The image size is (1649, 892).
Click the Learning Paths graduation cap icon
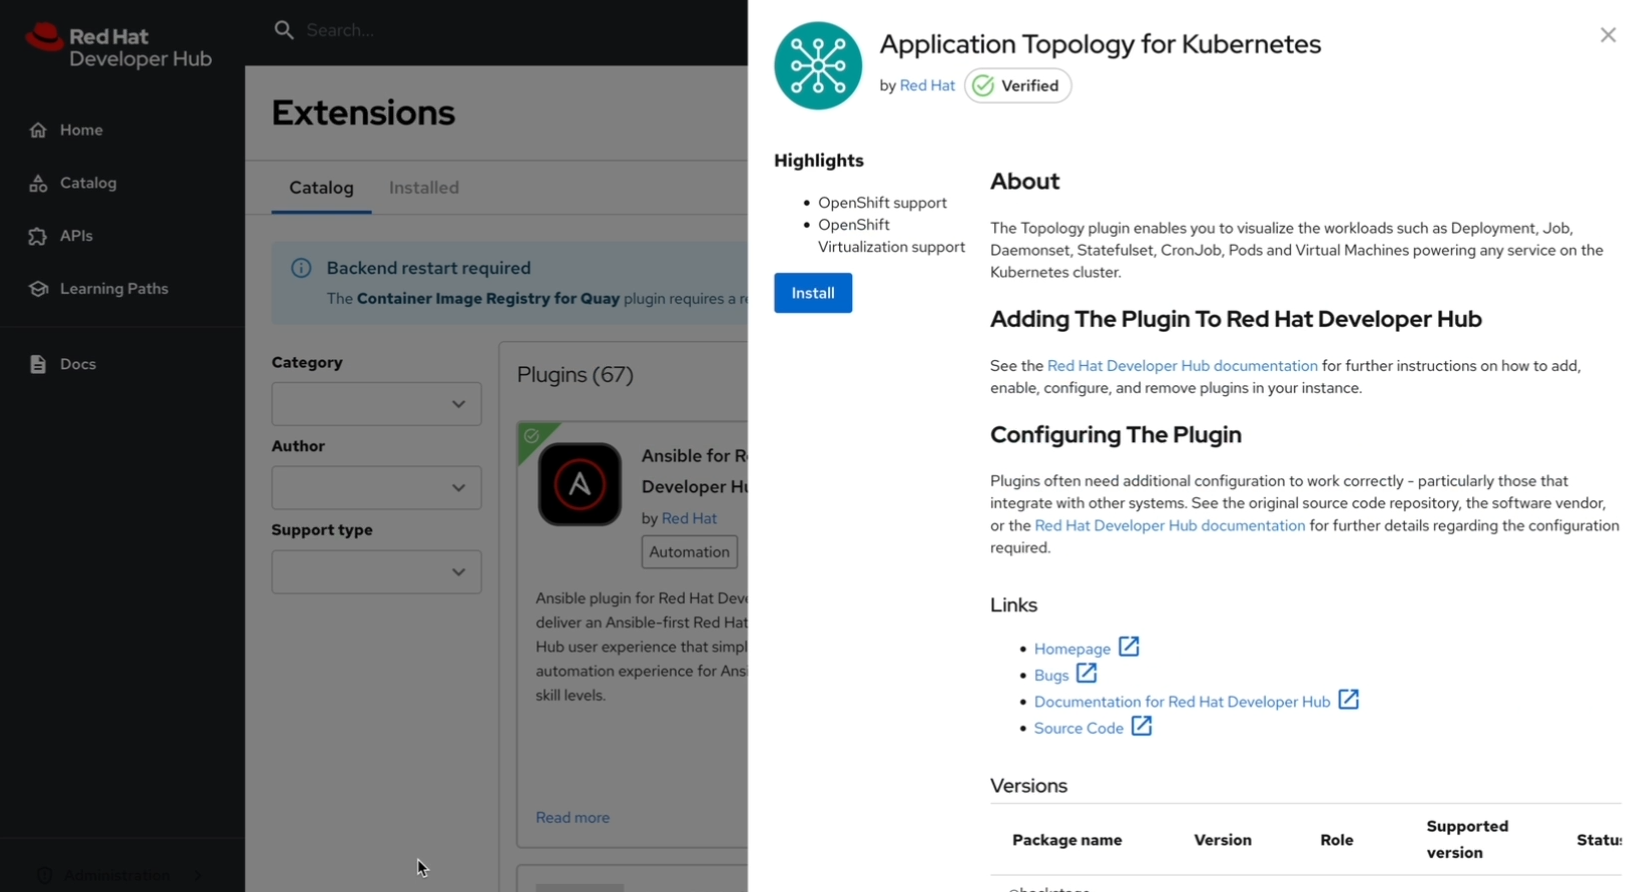(x=38, y=289)
